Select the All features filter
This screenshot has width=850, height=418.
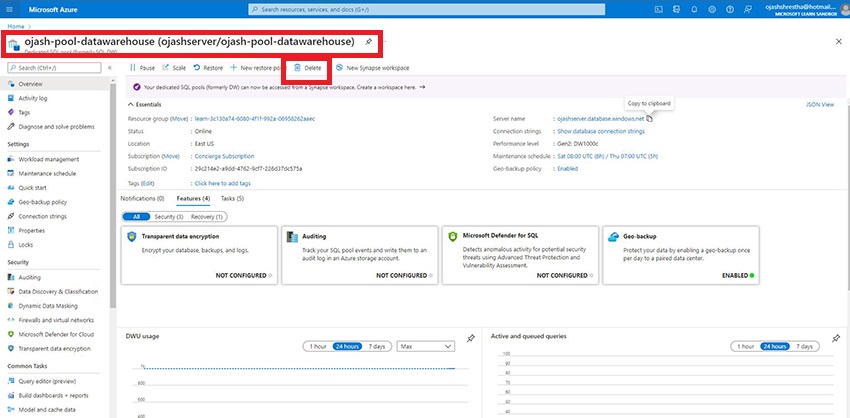click(136, 216)
